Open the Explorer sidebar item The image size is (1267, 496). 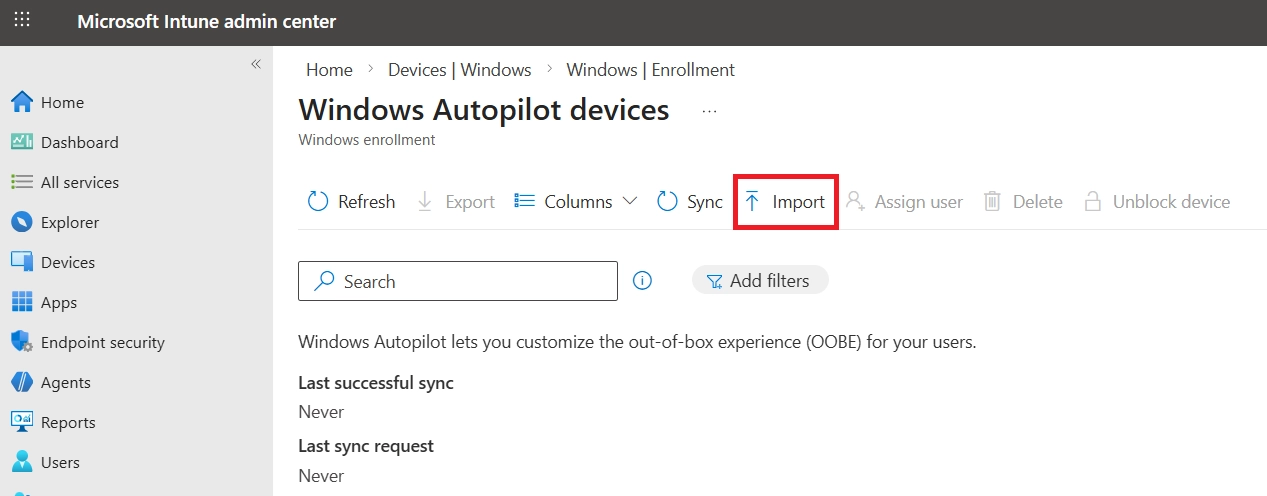click(69, 222)
